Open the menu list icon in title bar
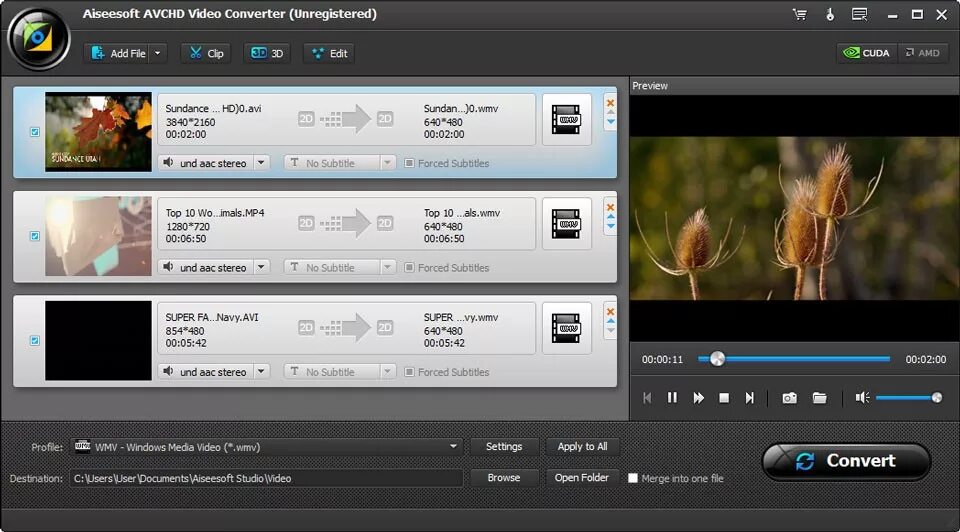This screenshot has width=960, height=532. pyautogui.click(x=860, y=14)
